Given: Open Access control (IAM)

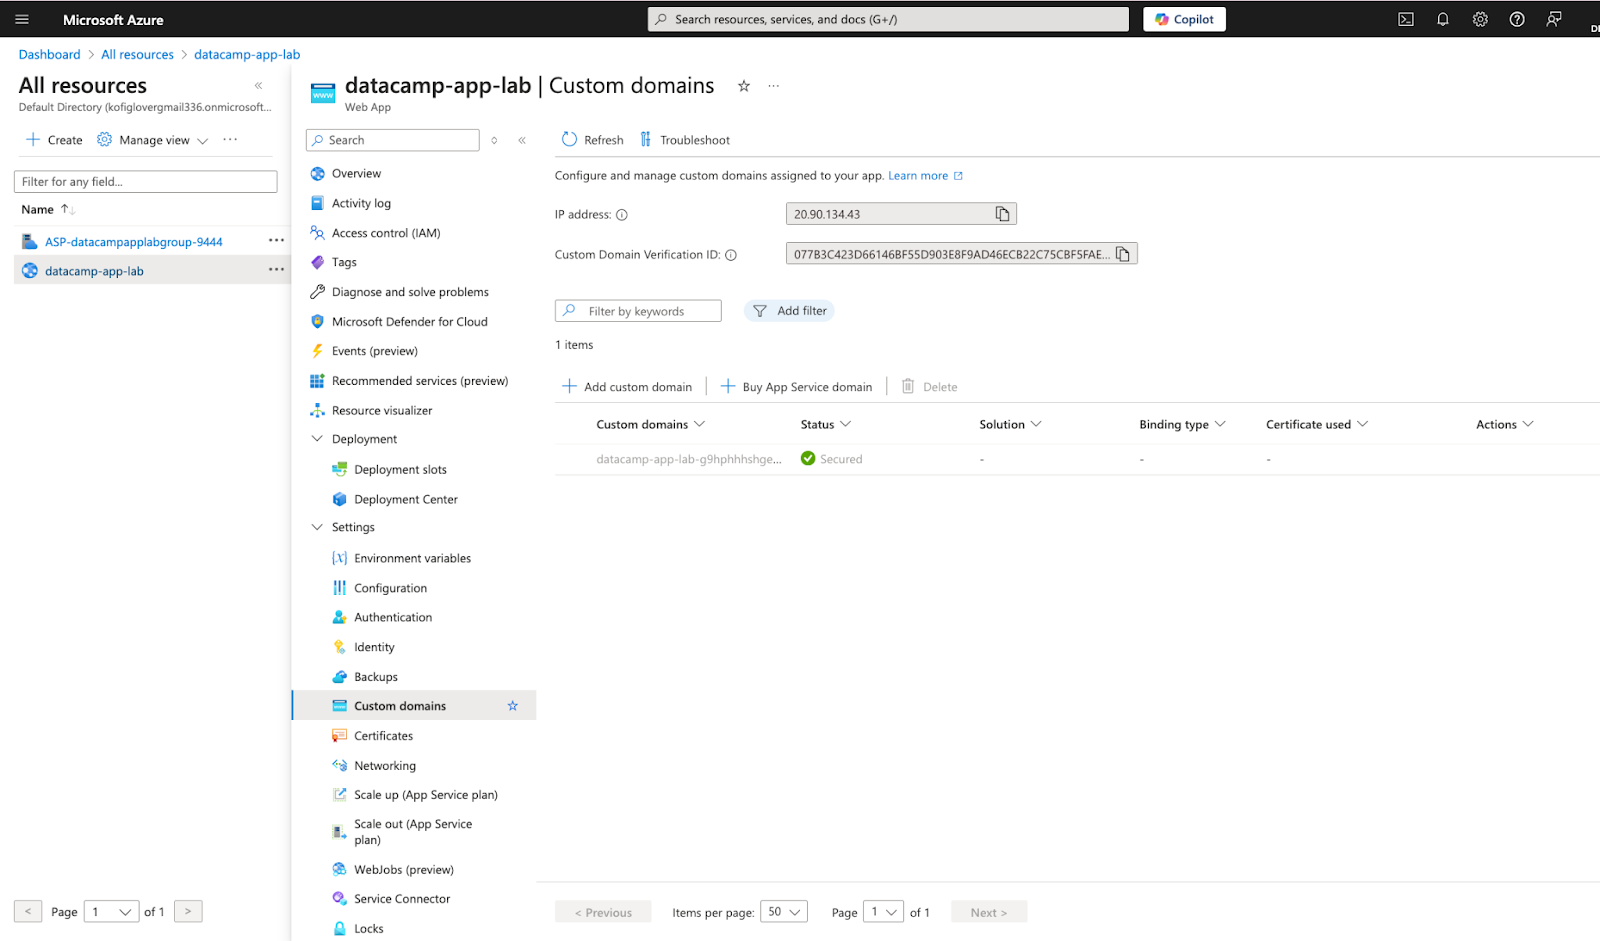Looking at the screenshot, I should coord(386,233).
